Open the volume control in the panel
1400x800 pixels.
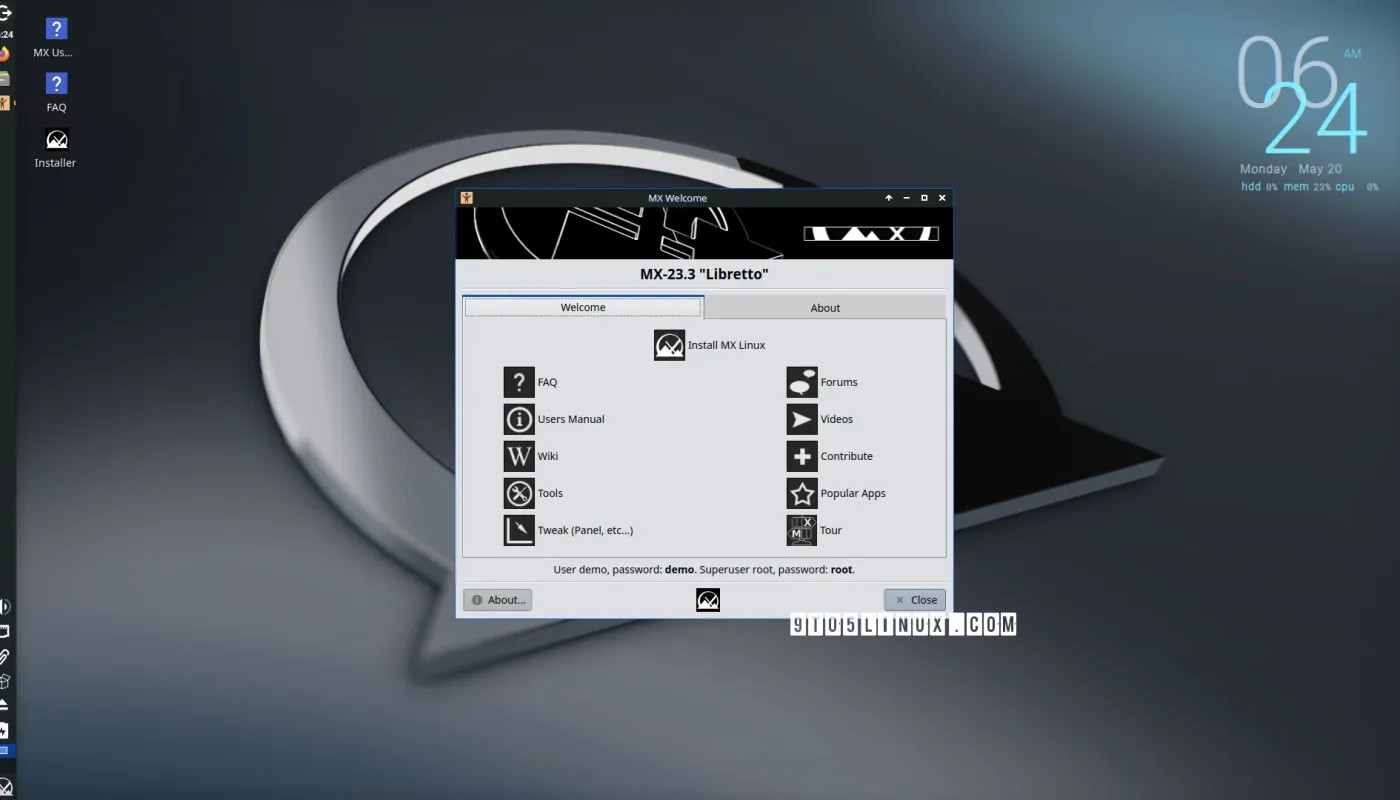pos(5,606)
